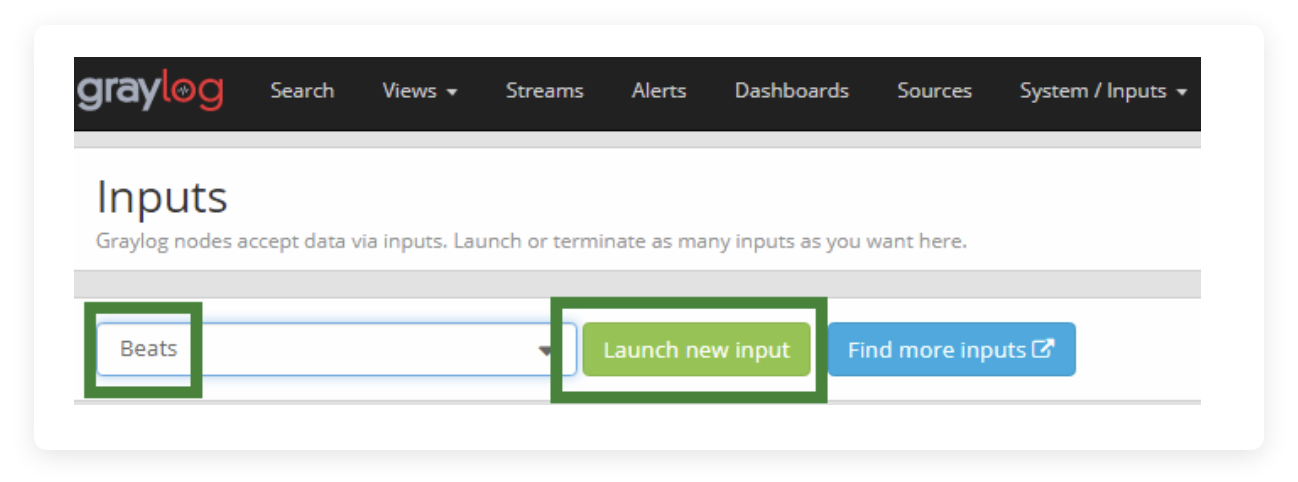Open the Search page

[x=302, y=91]
